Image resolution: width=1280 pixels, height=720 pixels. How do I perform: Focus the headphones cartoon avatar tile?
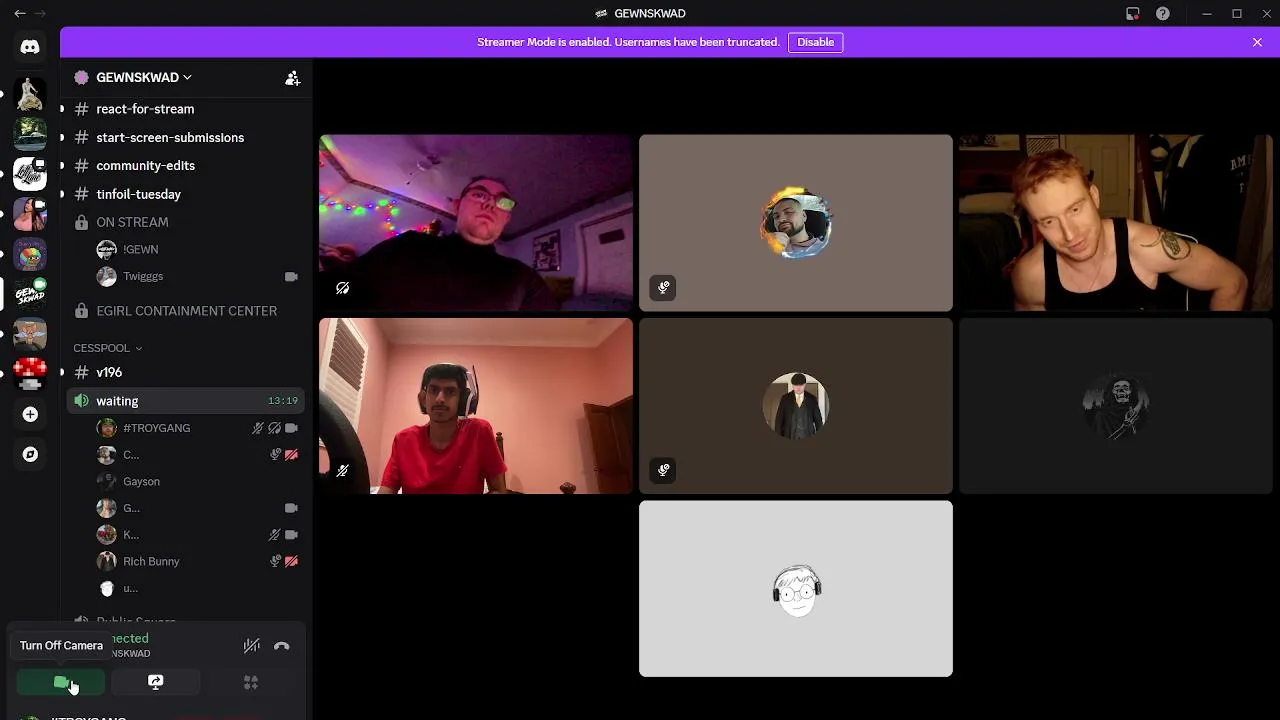796,589
